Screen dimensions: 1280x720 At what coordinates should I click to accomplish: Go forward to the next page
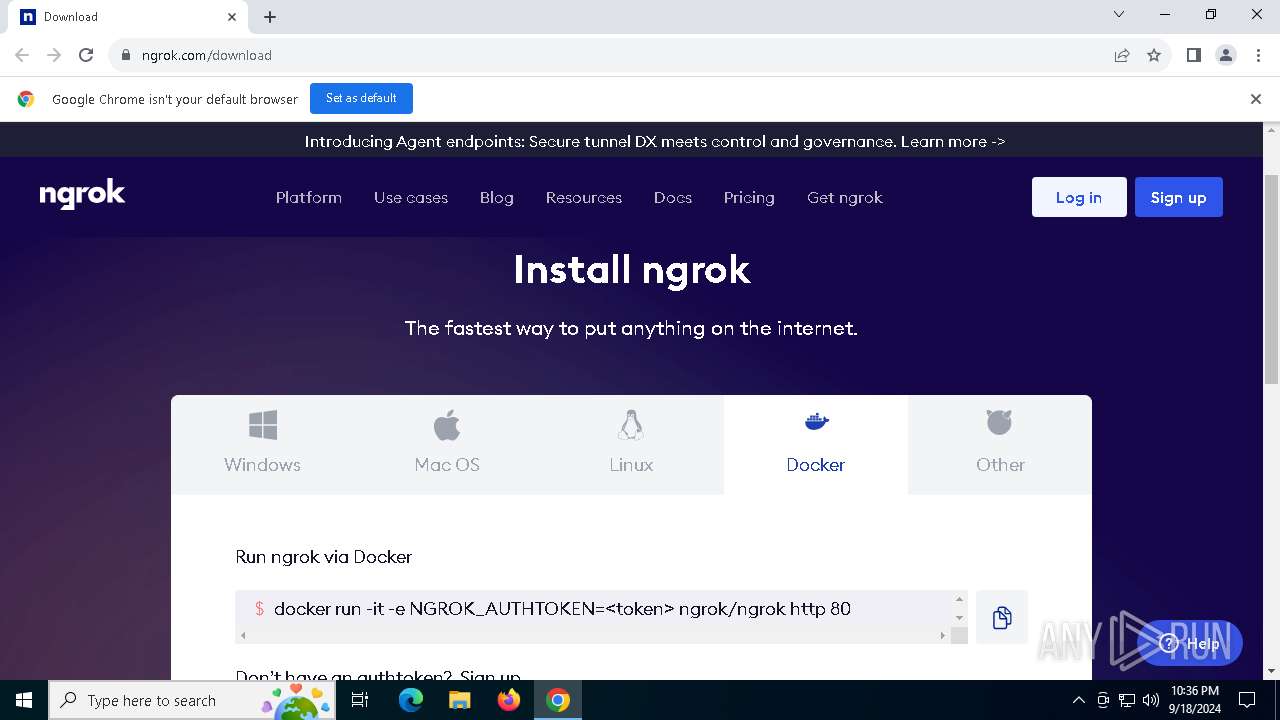[x=54, y=55]
